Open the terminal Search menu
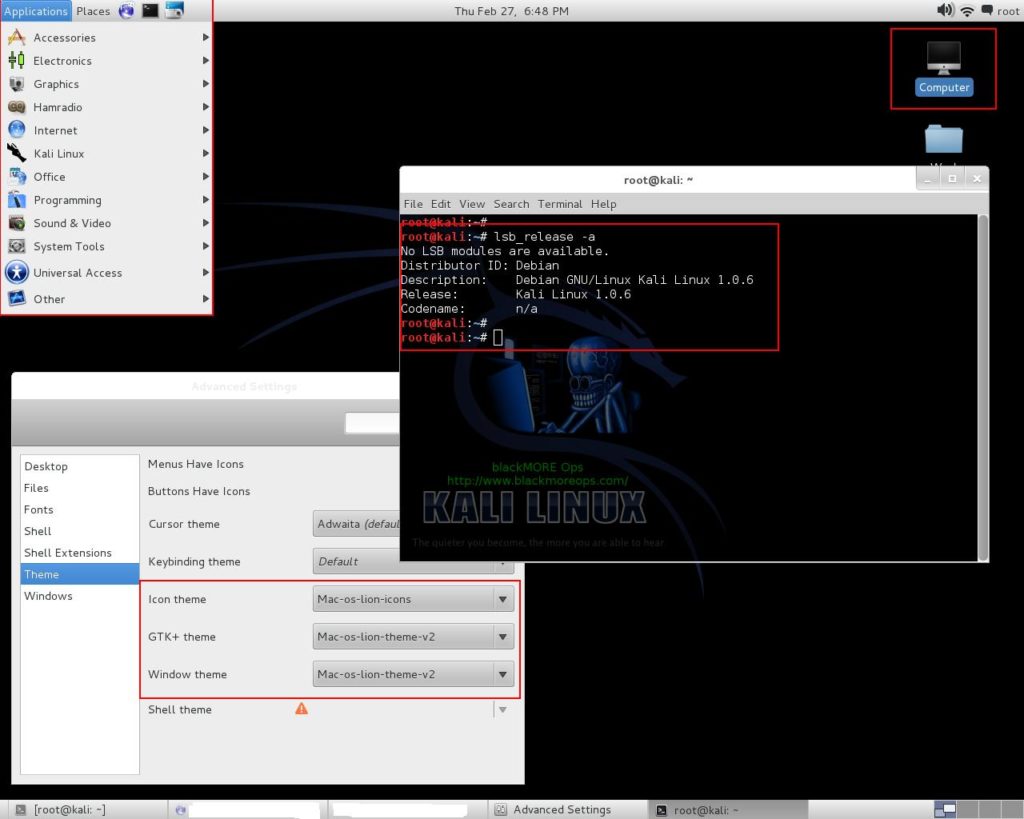Viewport: 1024px width, 819px height. click(511, 204)
